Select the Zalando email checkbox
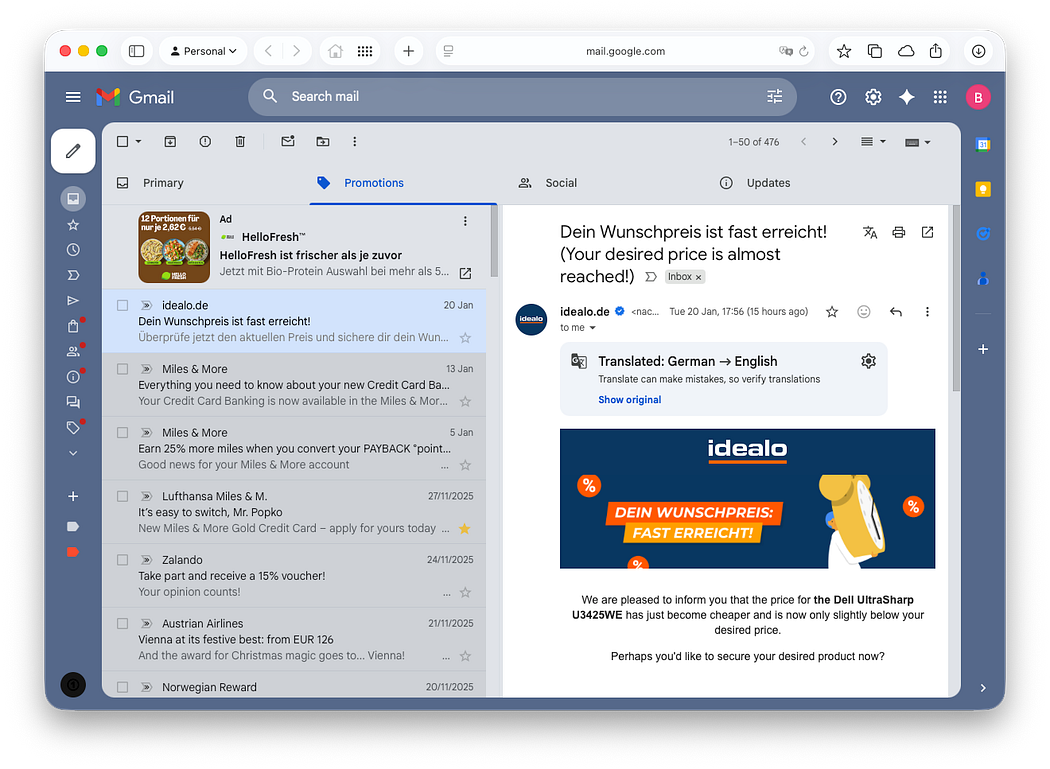Screen dimensions: 1050x769 [x=122, y=559]
